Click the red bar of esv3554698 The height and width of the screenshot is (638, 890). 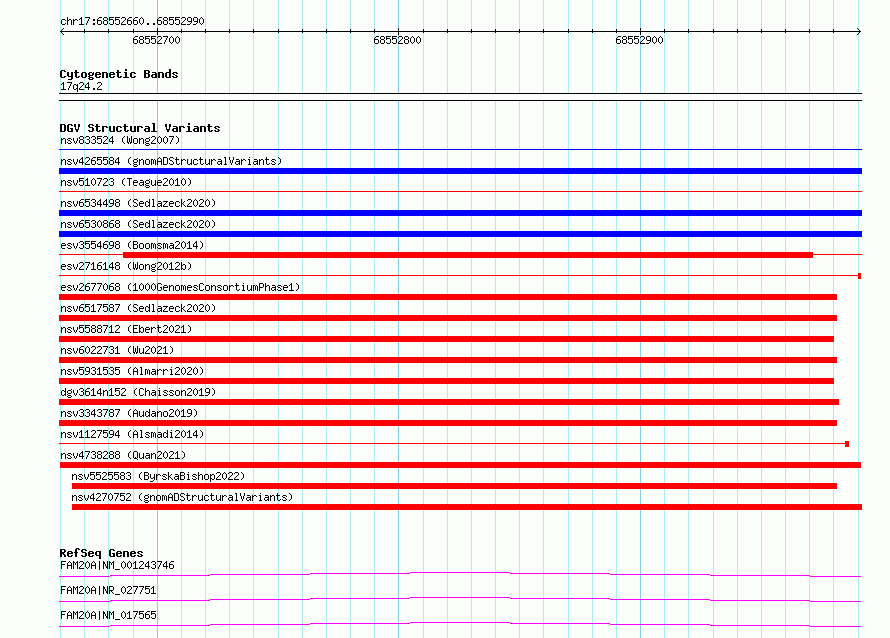tap(468, 255)
